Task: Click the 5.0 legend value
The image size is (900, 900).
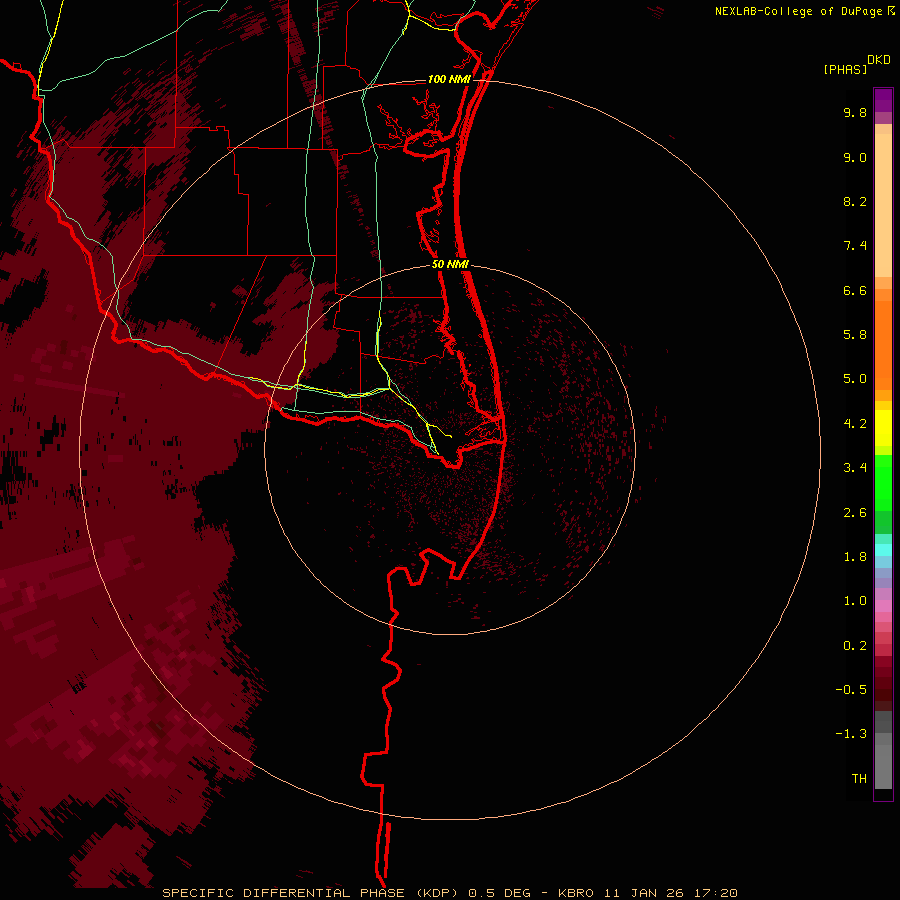Action: (x=855, y=379)
